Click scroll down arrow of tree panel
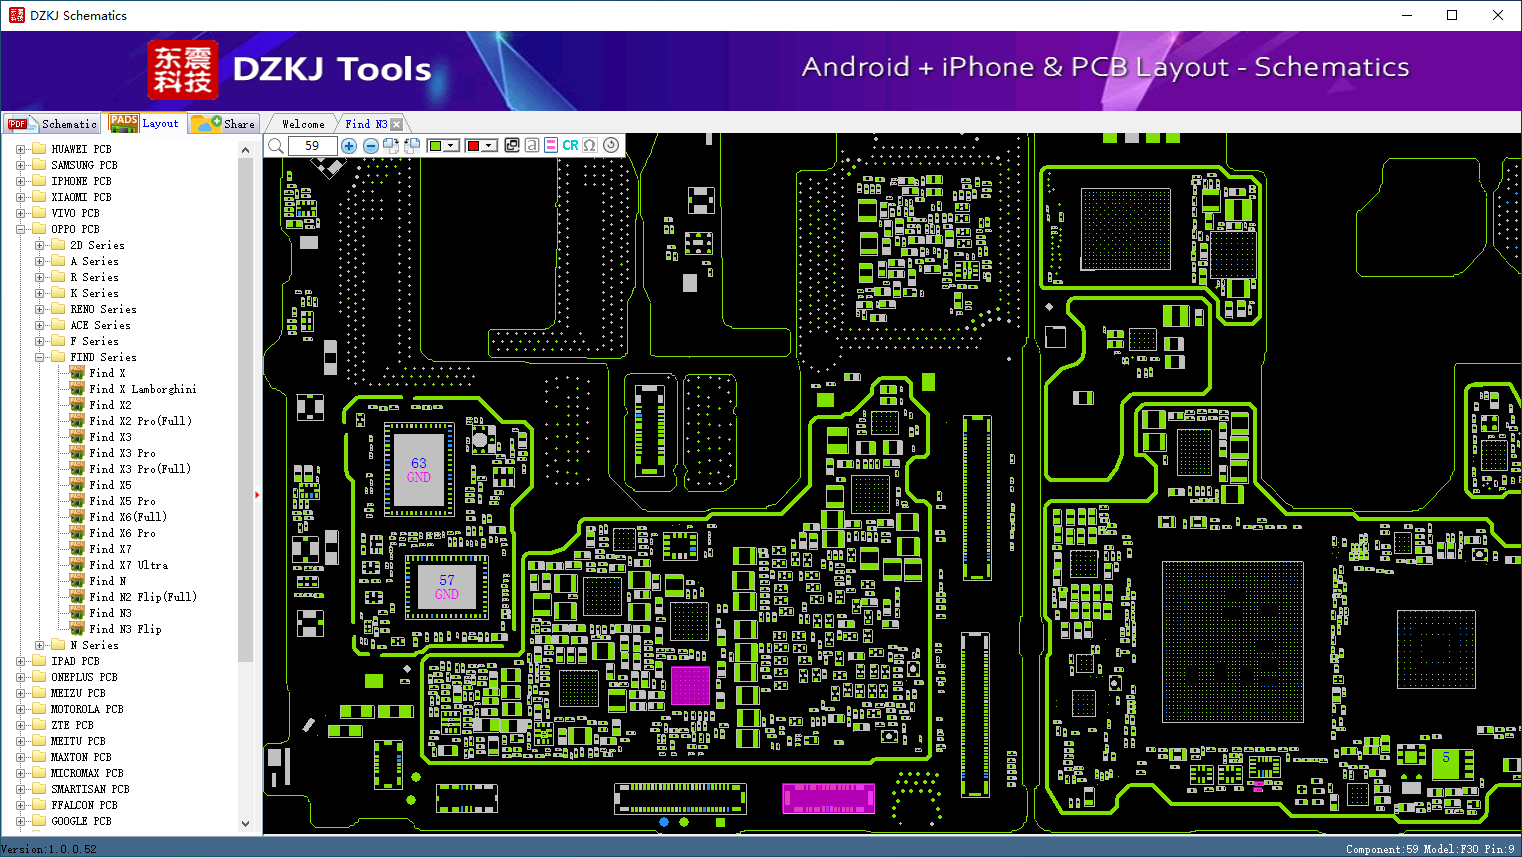The image size is (1522, 857). 246,824
